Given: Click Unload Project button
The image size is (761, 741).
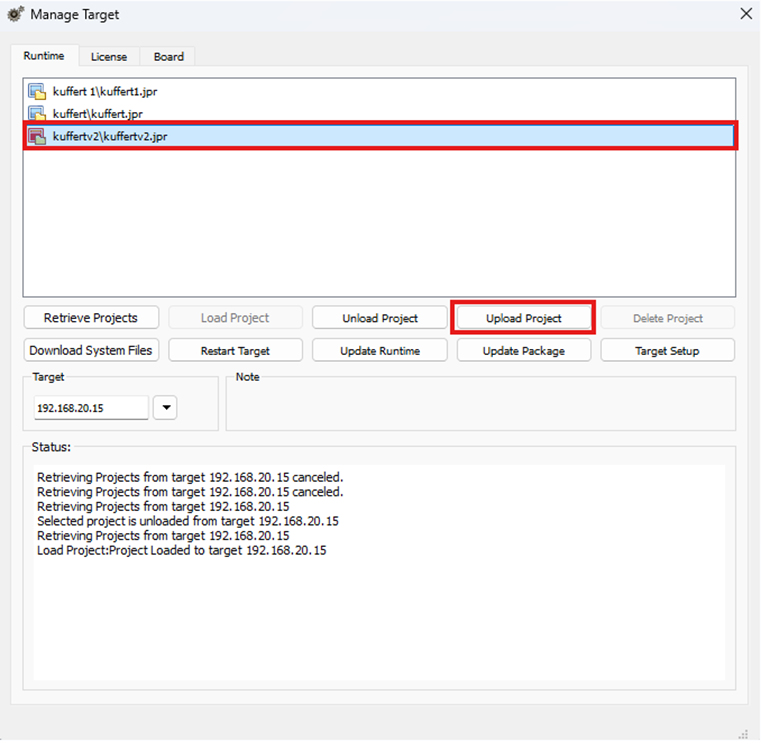Looking at the screenshot, I should (380, 318).
